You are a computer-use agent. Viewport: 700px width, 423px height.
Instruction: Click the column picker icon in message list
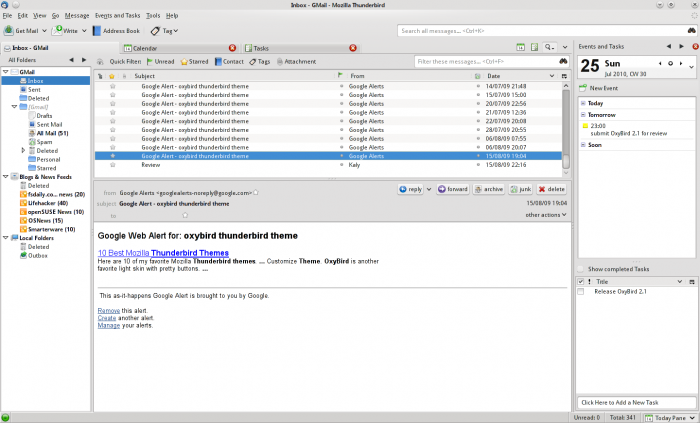pos(564,76)
